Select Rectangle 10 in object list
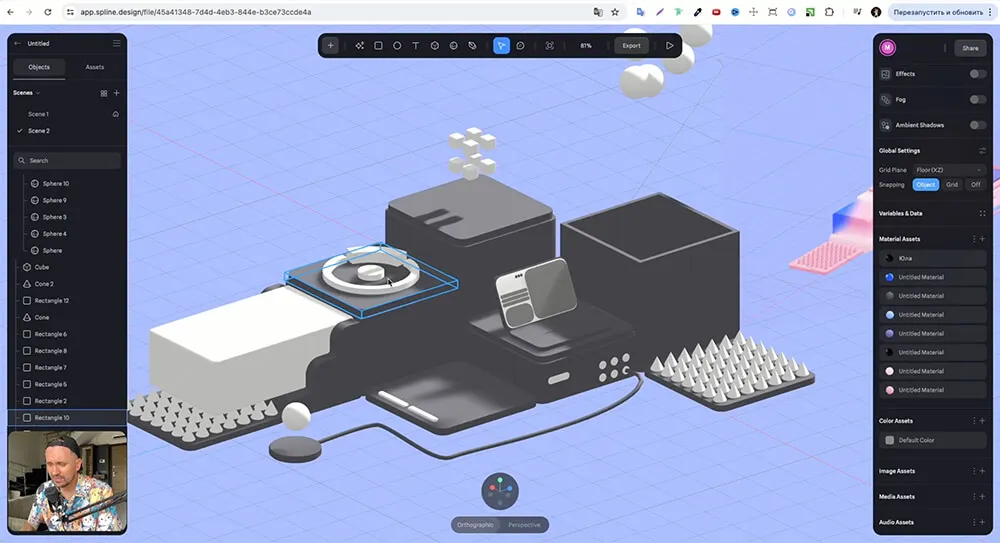The width and height of the screenshot is (1000, 543). pos(52,418)
